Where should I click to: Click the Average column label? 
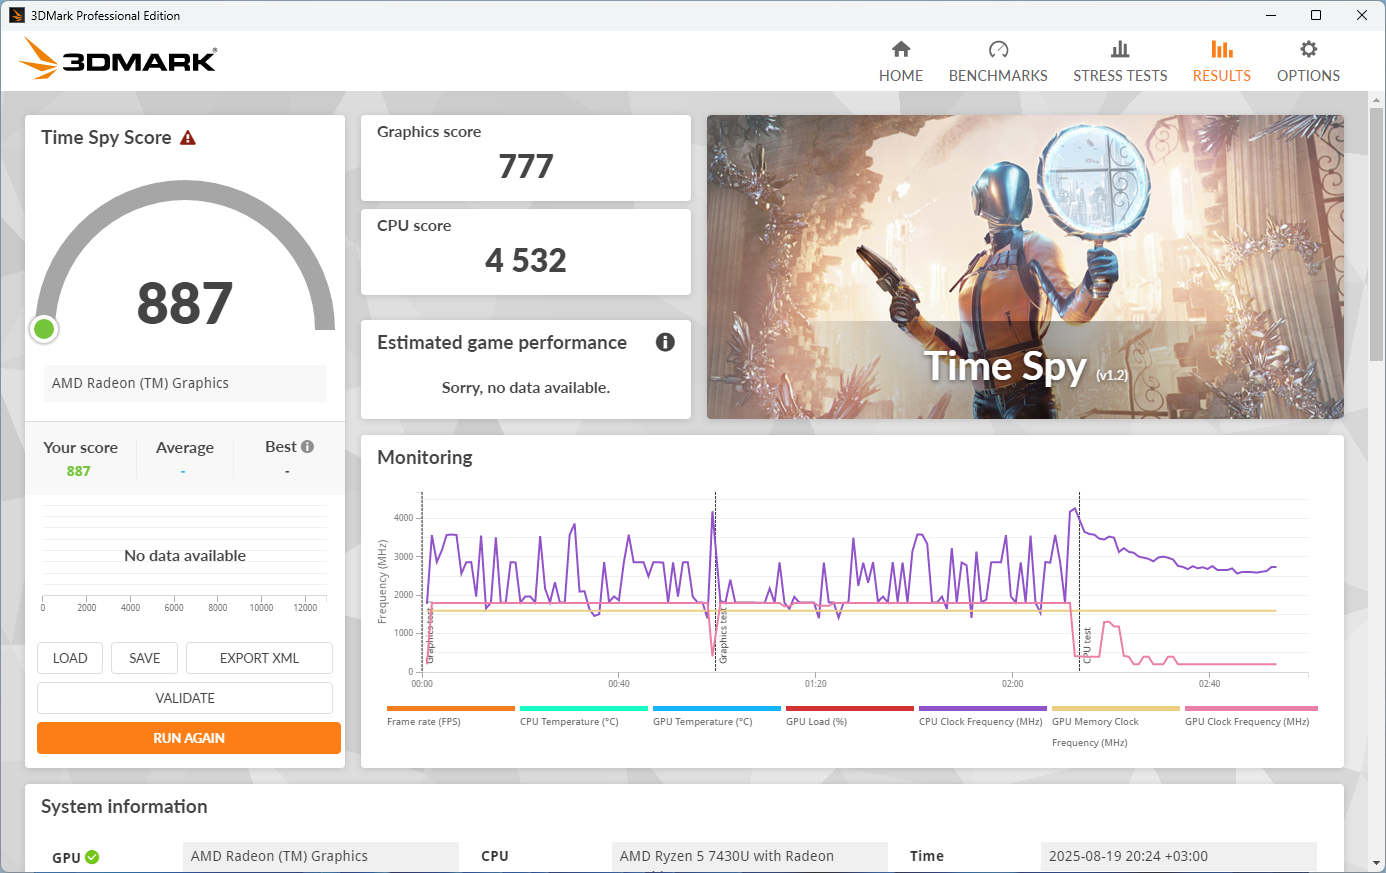pyautogui.click(x=185, y=447)
